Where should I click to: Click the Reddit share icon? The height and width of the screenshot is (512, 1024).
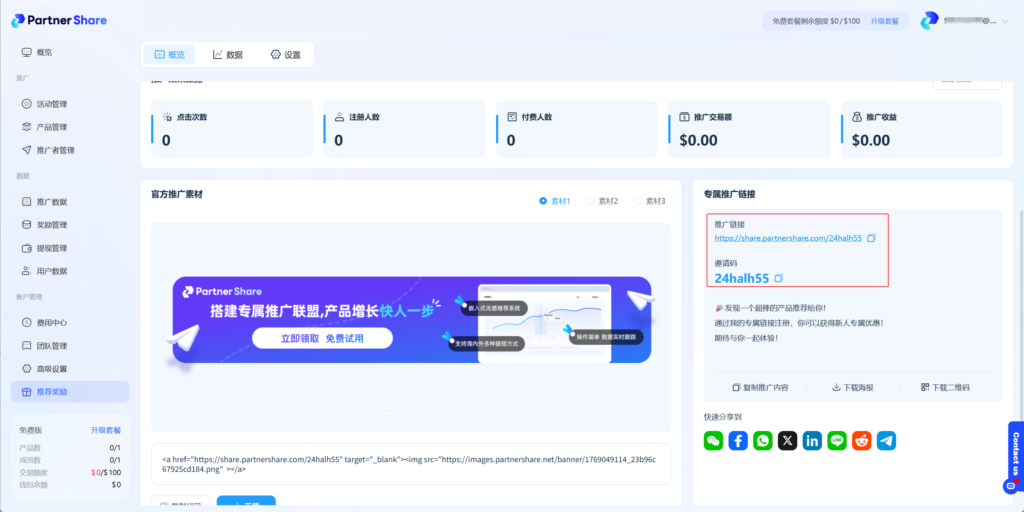[x=862, y=440]
